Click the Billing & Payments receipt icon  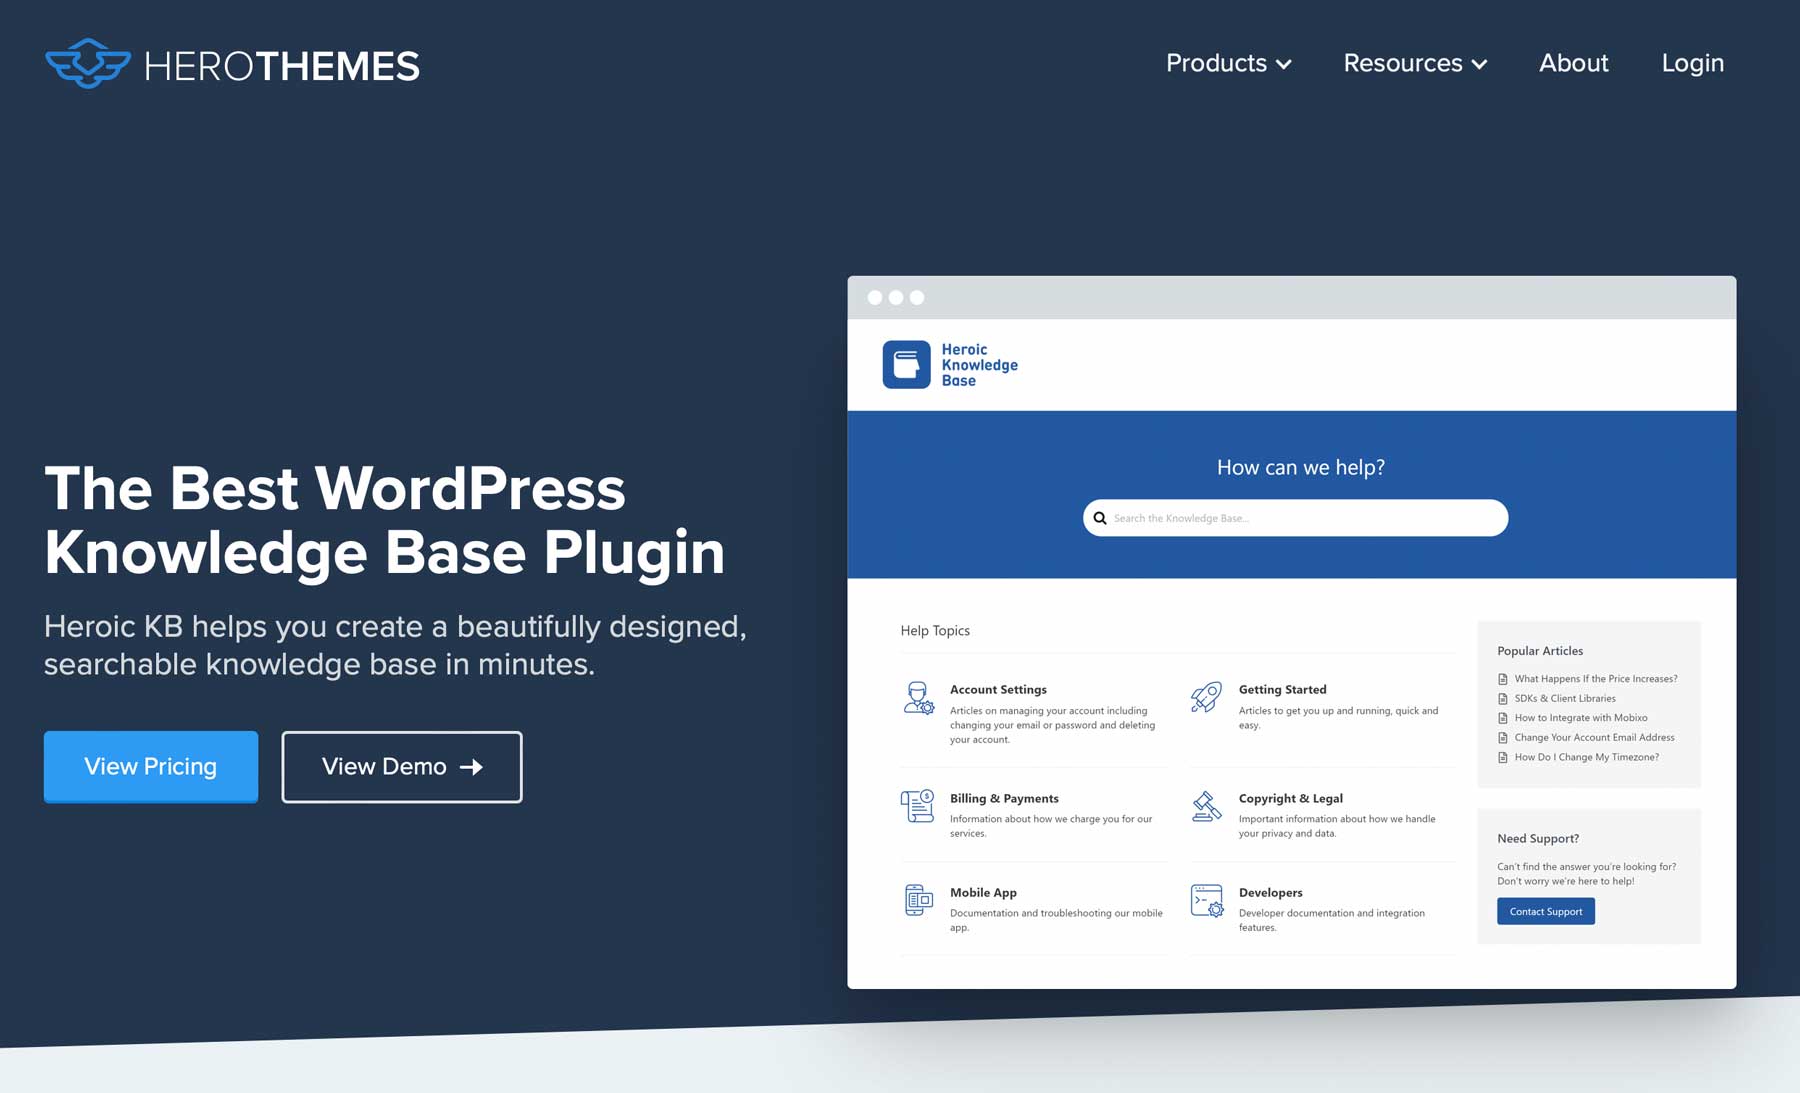tap(917, 808)
